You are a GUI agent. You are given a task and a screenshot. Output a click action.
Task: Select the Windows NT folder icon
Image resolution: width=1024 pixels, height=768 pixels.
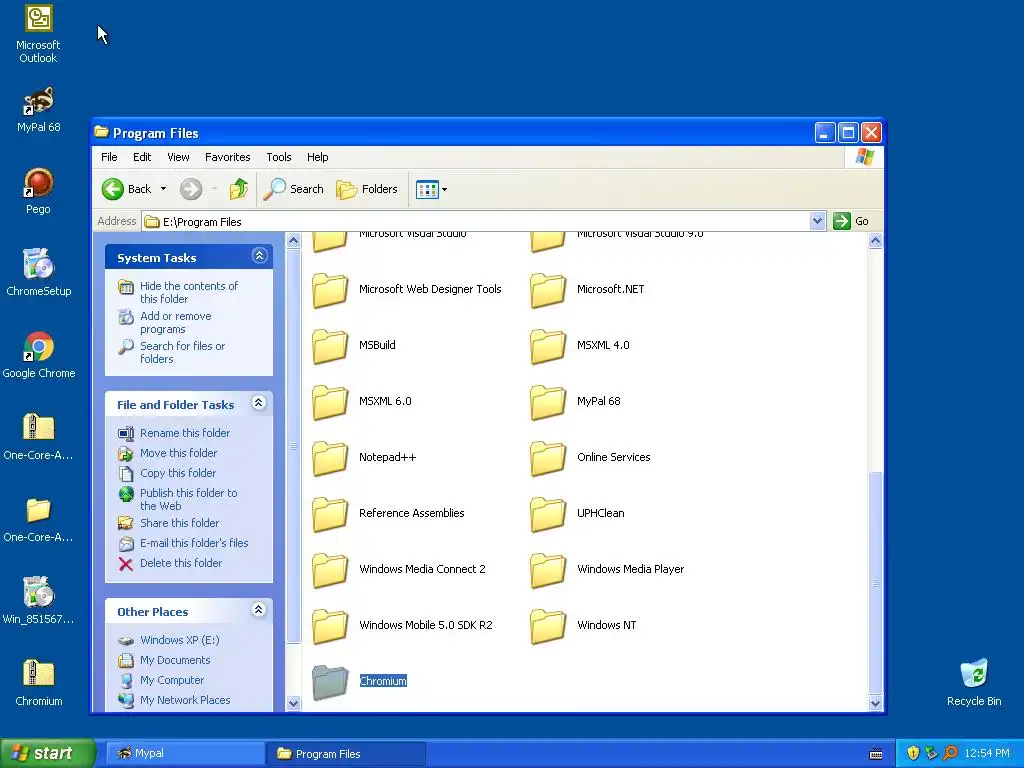point(548,626)
